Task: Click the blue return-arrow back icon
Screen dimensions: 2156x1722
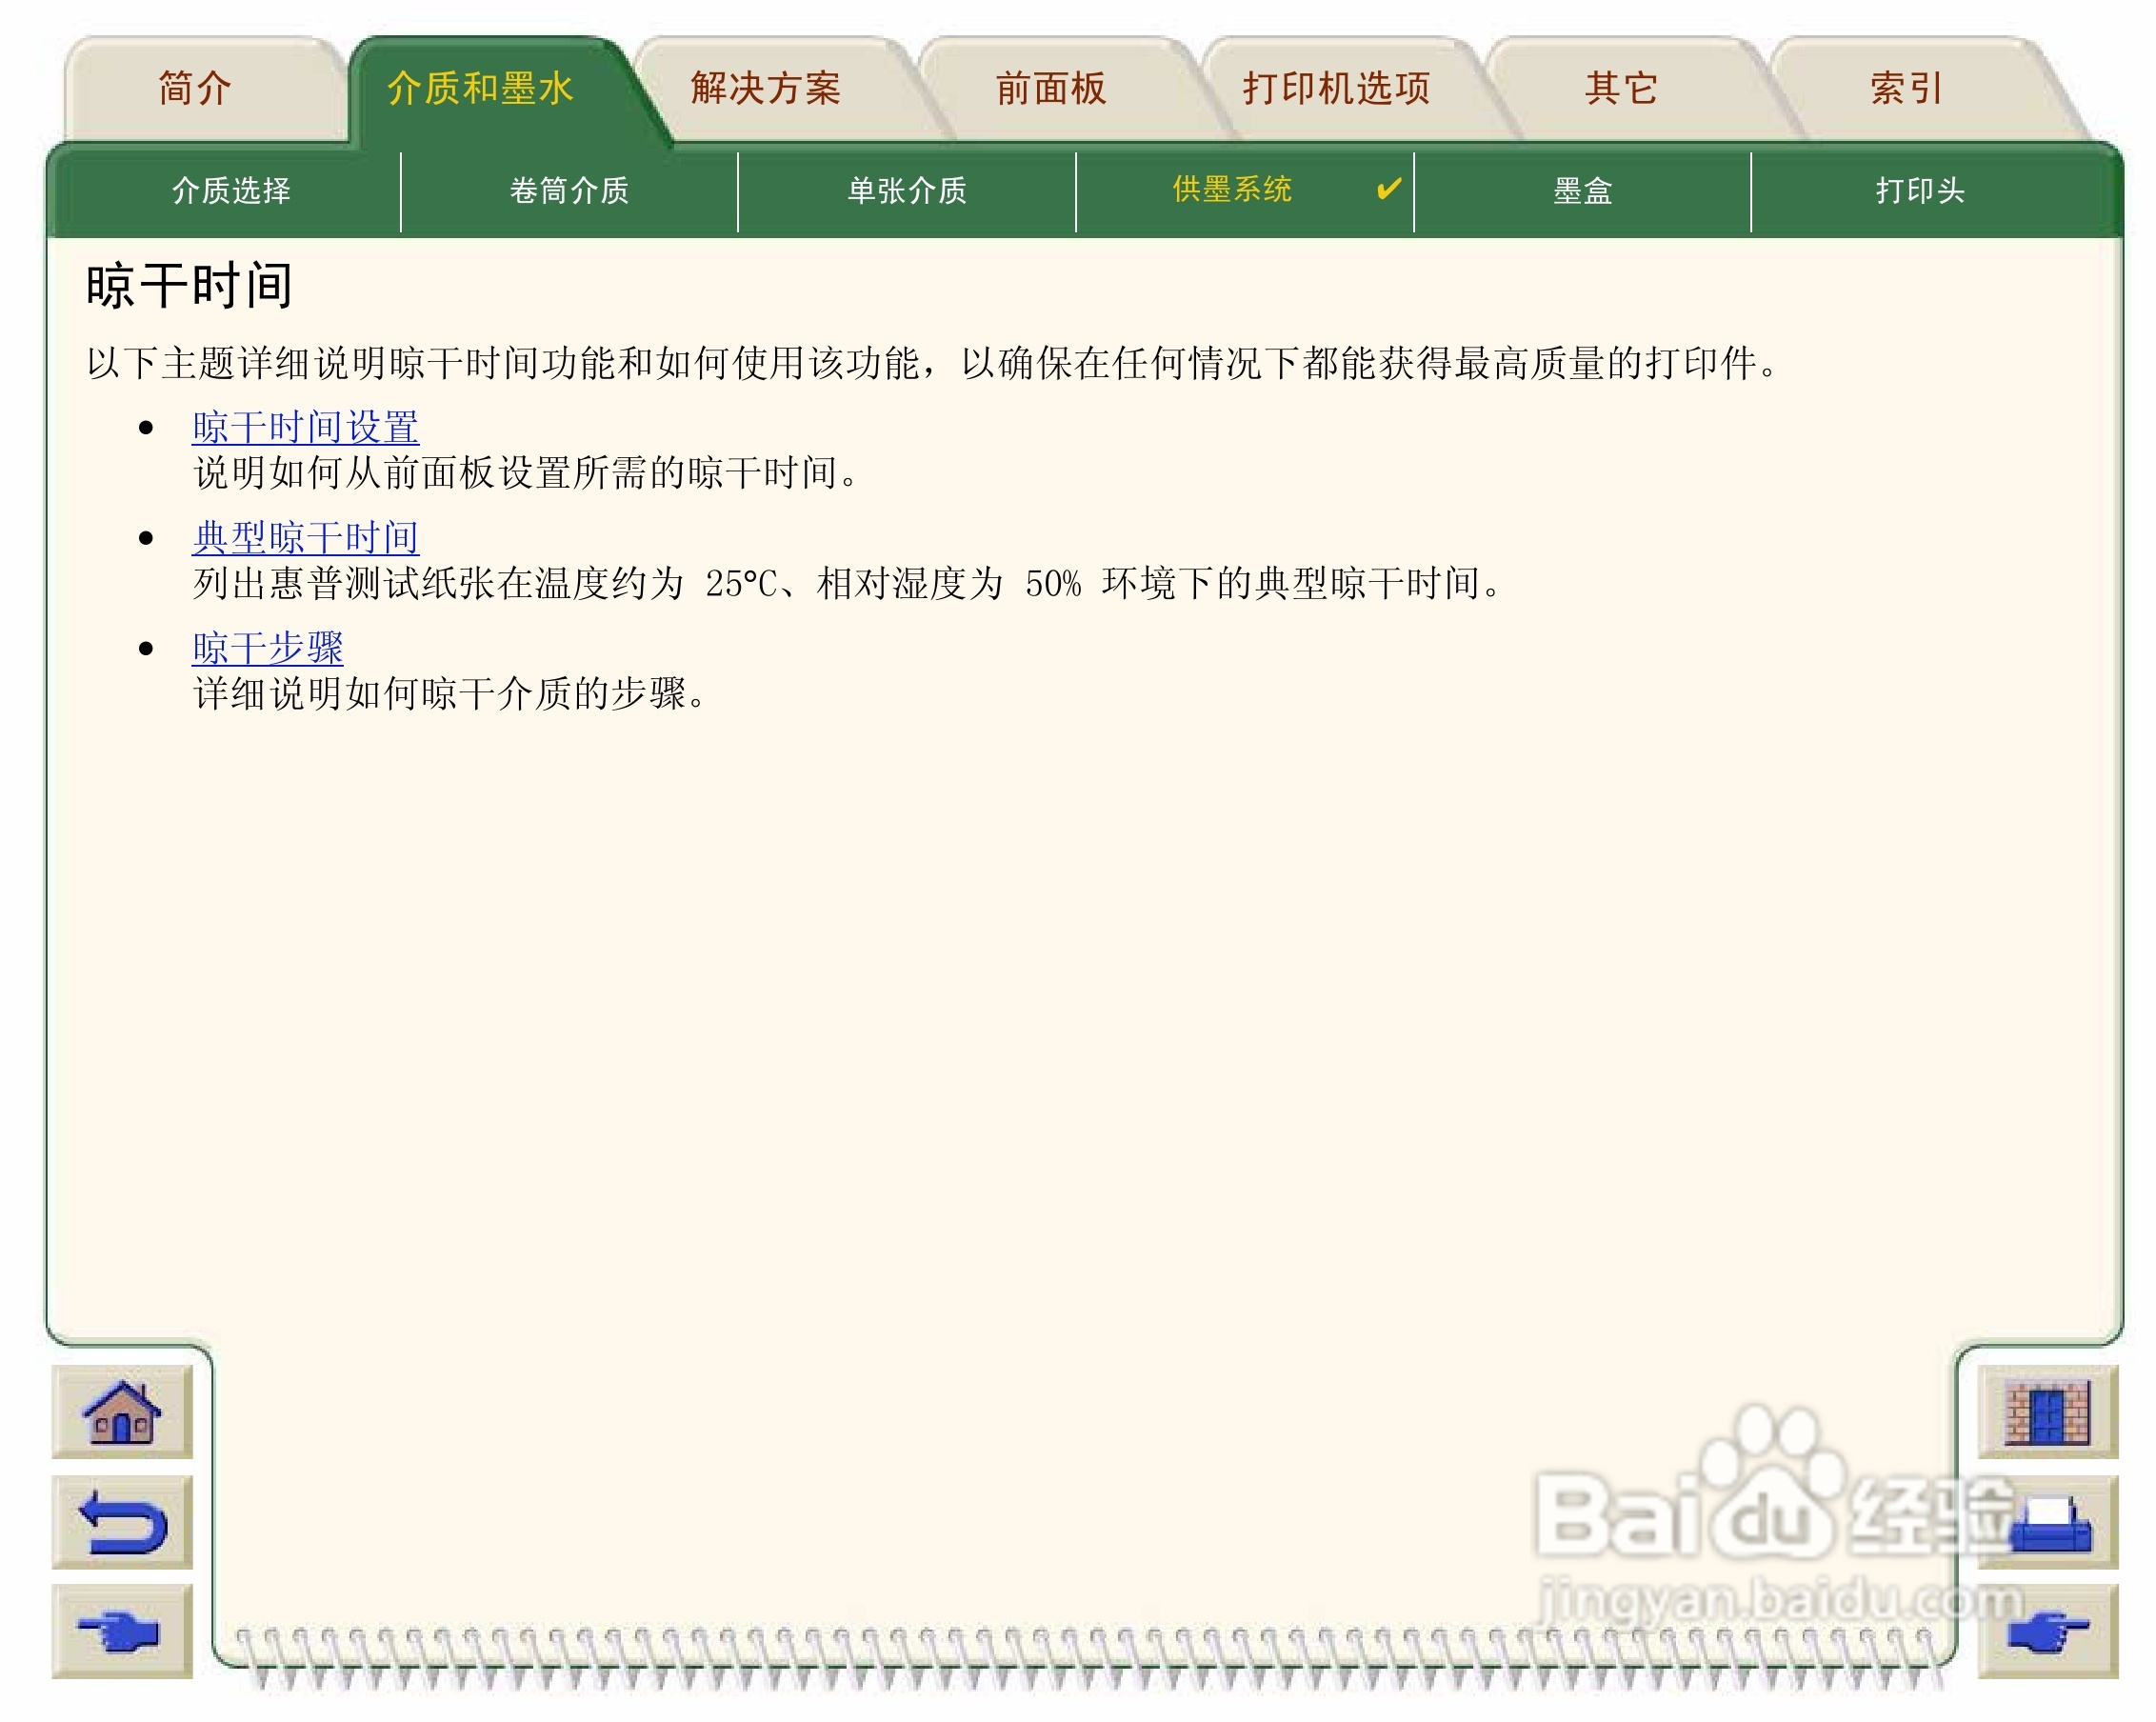Action: pyautogui.click(x=121, y=1522)
